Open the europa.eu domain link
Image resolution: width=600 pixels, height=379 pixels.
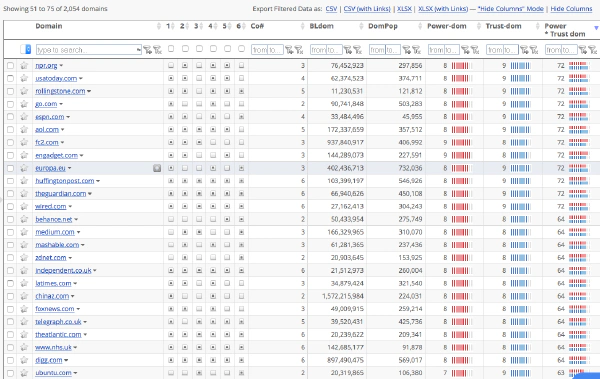click(x=51, y=168)
